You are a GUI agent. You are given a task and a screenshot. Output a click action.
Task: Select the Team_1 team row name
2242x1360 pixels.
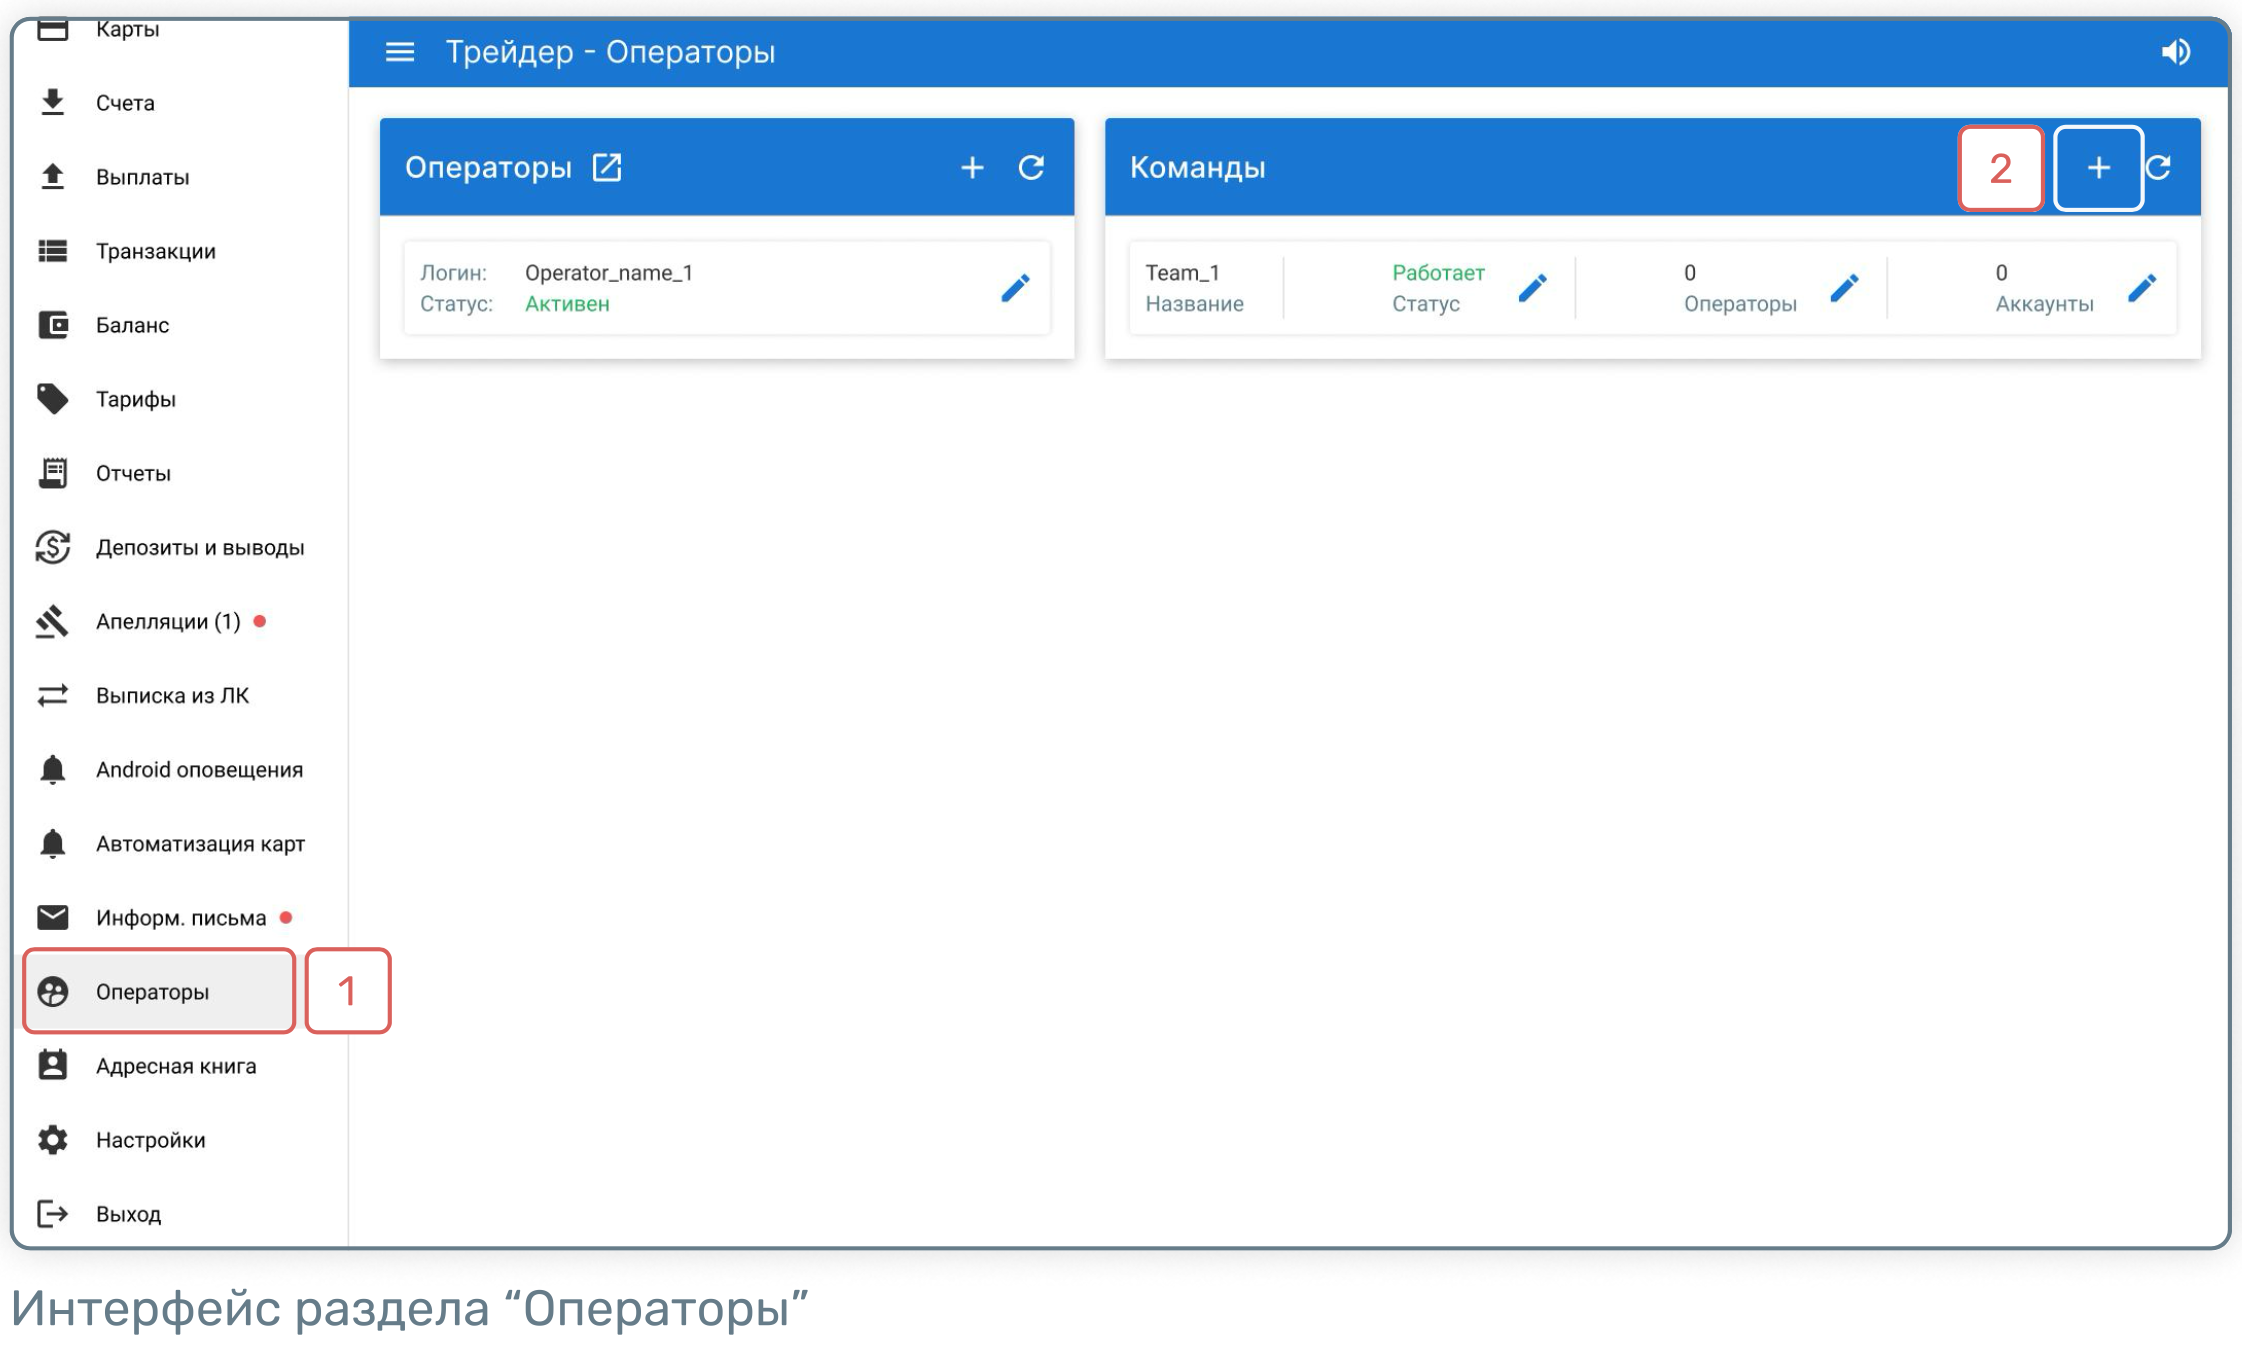(x=1182, y=273)
